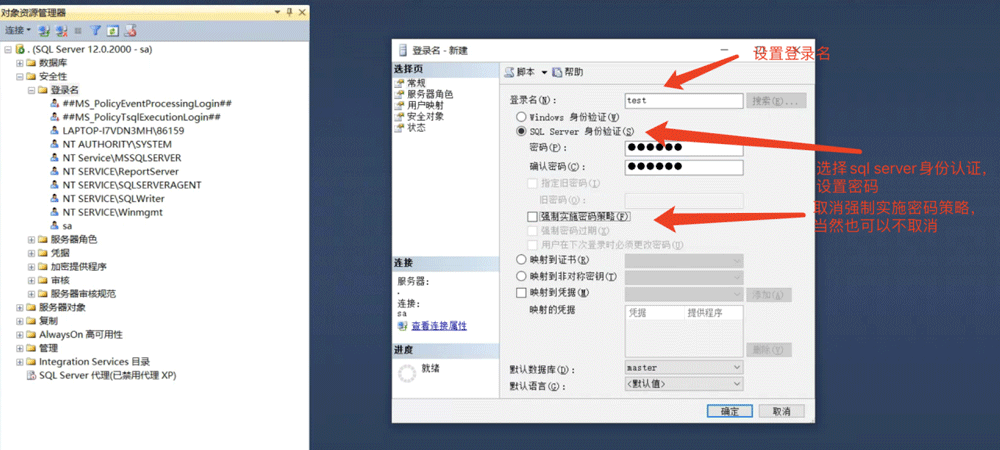Viewport: 1000px width, 450px height.
Task: Click the login icon beside ##MS_PolicyEventProcessingLogin##
Action: point(55,103)
